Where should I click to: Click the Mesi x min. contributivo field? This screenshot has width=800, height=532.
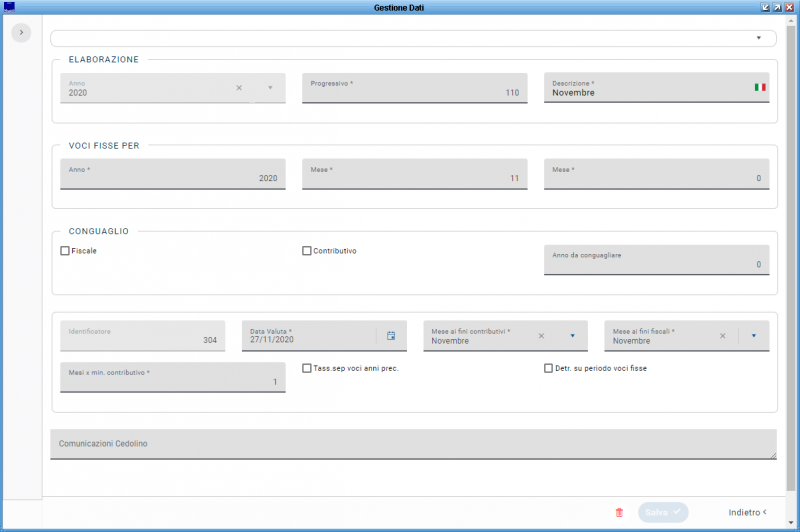(x=172, y=377)
